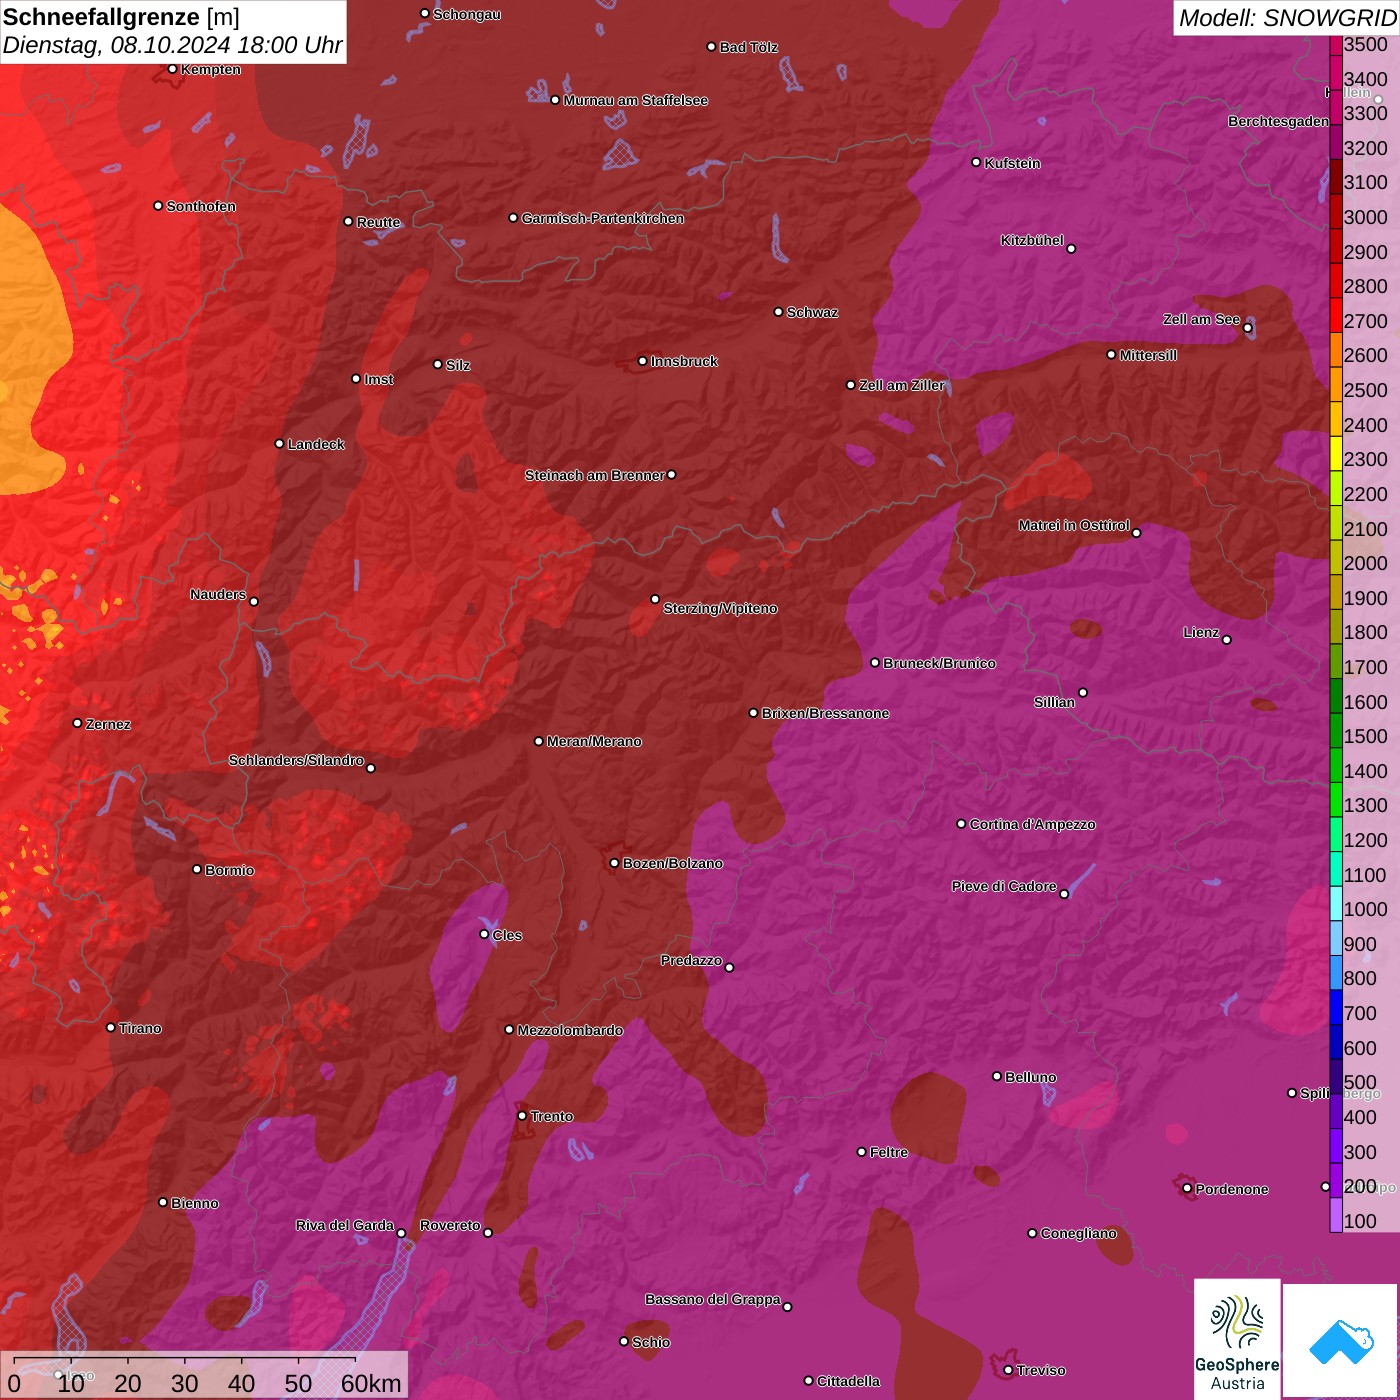Click the Kitzbühel marker dot
1400x1400 pixels.
click(1071, 249)
